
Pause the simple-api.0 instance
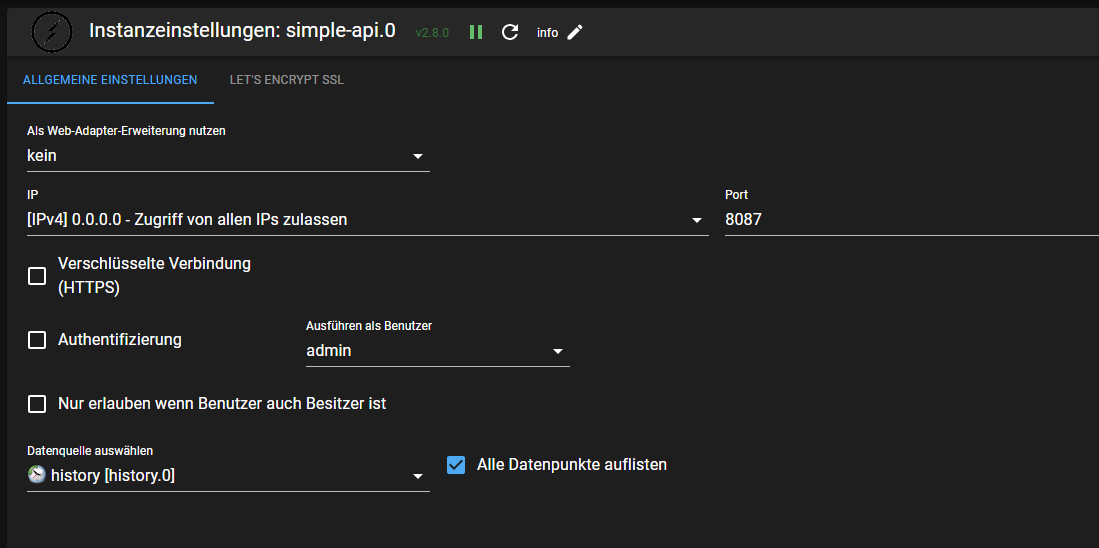(476, 32)
